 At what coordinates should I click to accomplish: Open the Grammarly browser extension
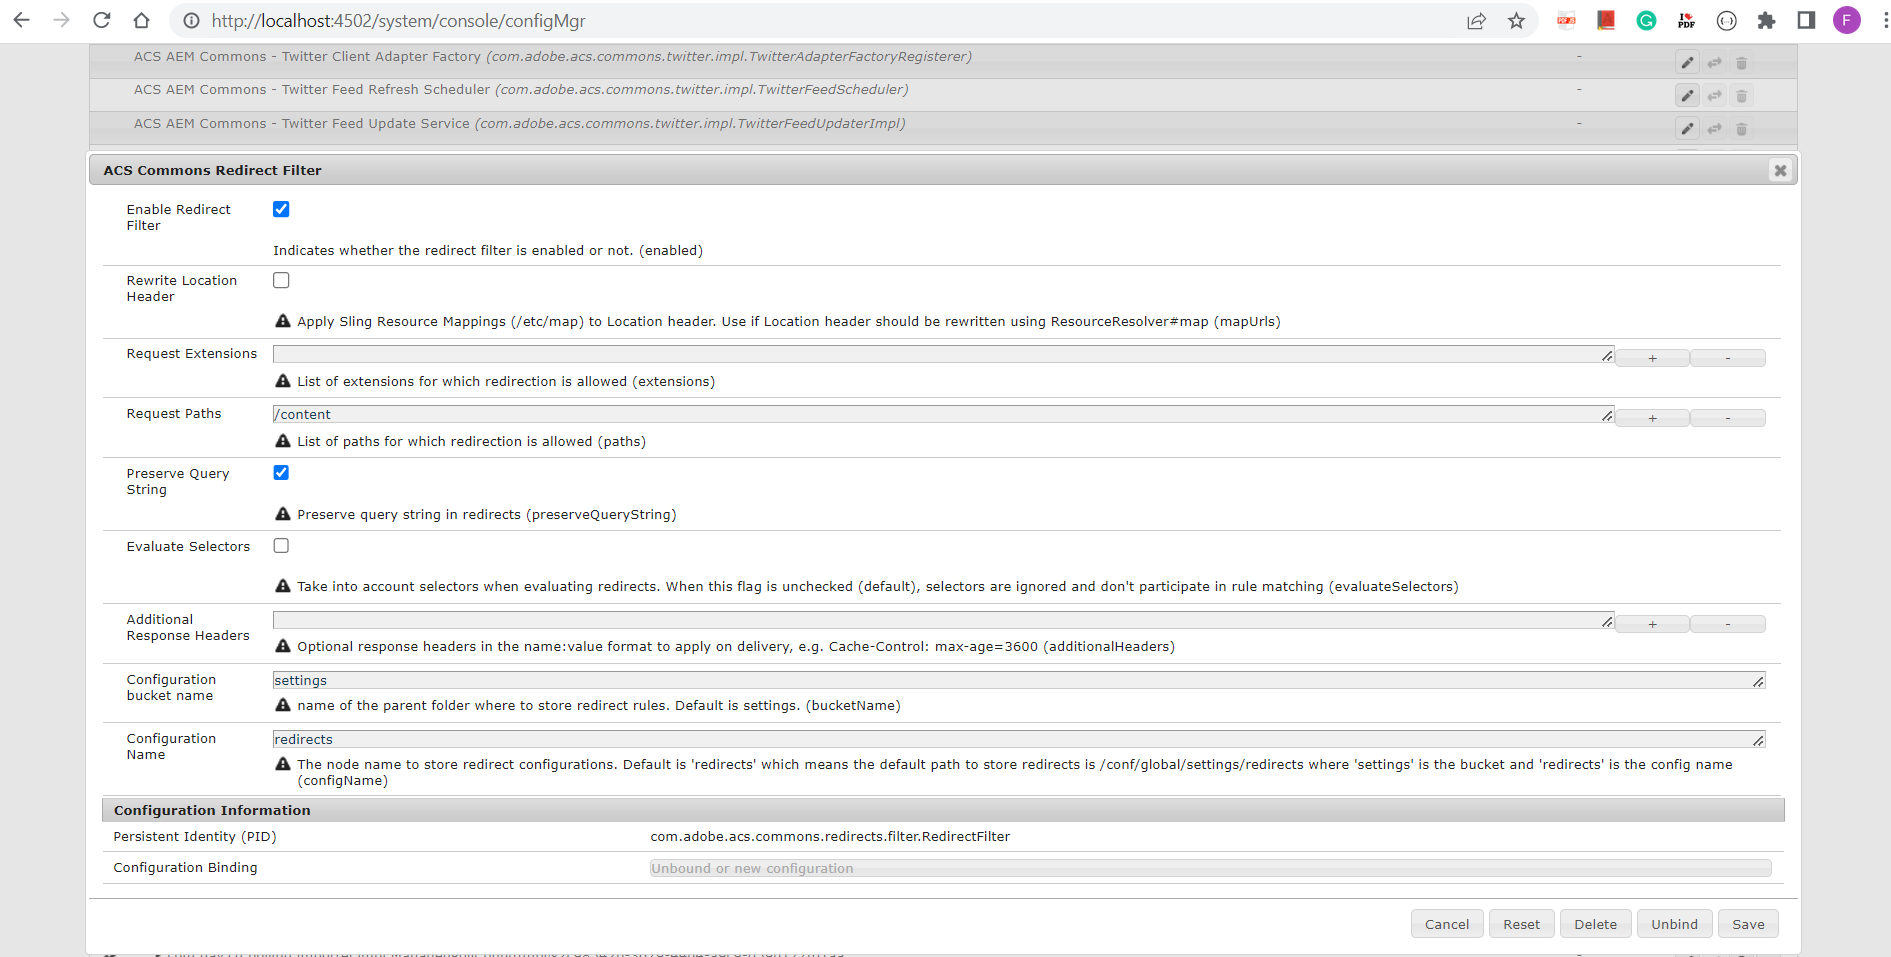tap(1646, 20)
